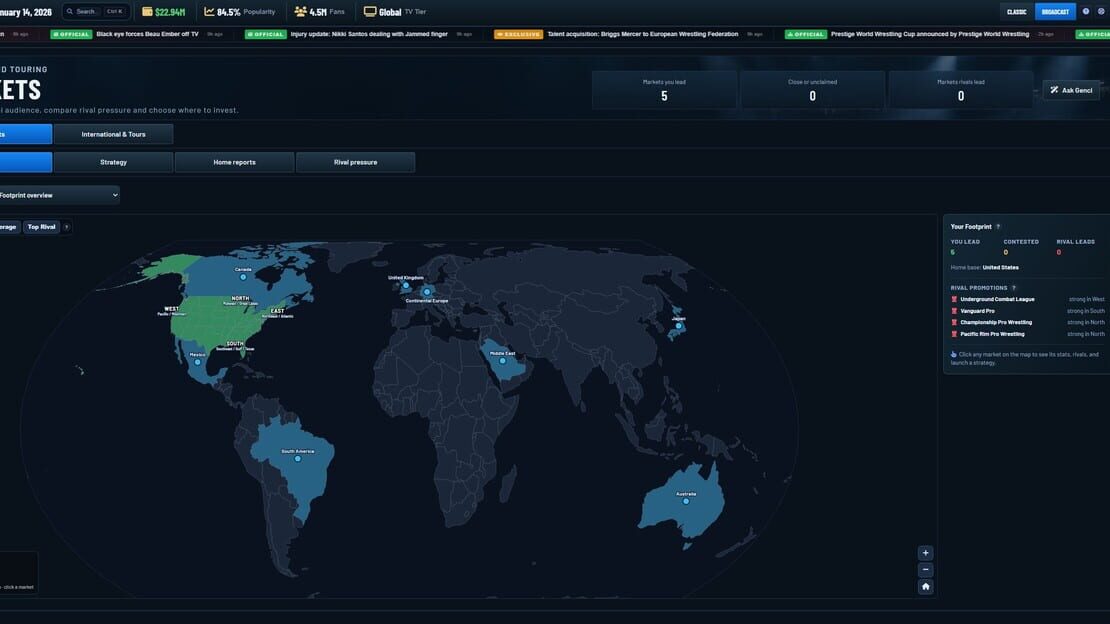Click the Fans group icon
The image size is (1110, 624).
click(x=300, y=11)
